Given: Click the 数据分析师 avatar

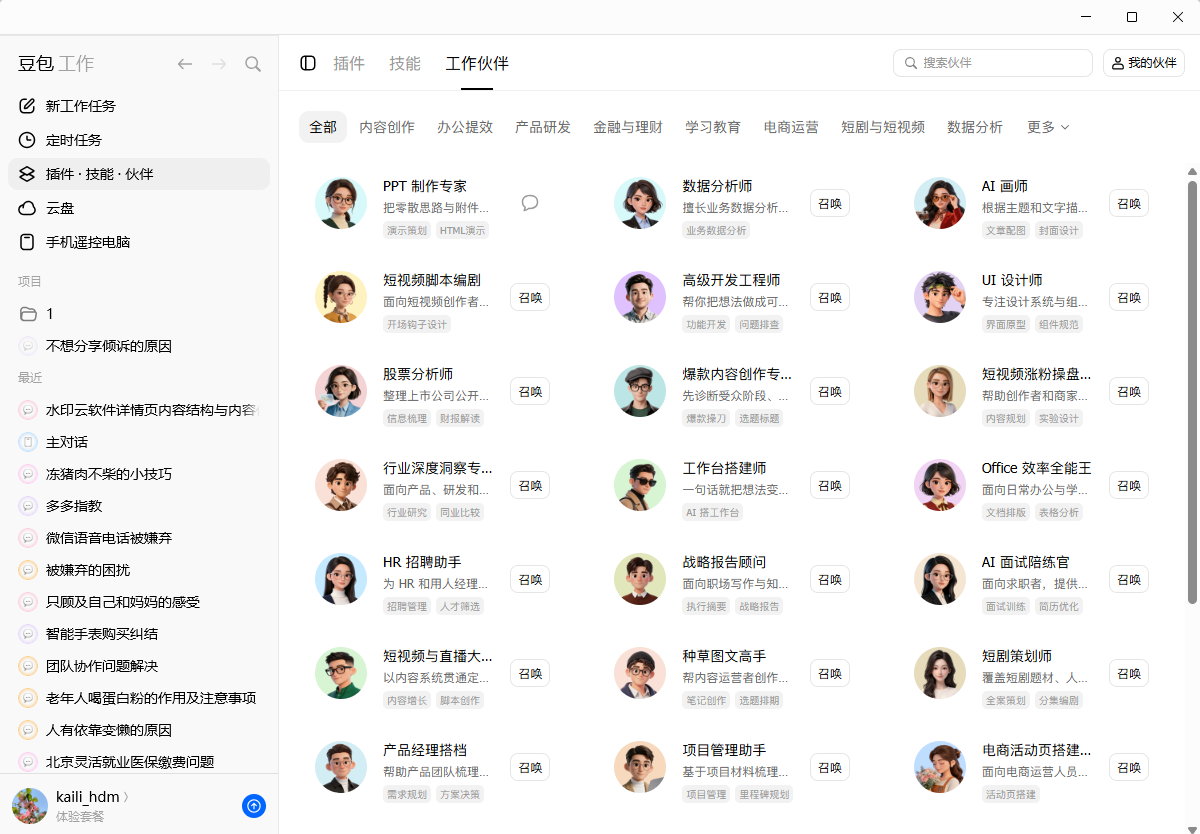Looking at the screenshot, I should point(640,203).
